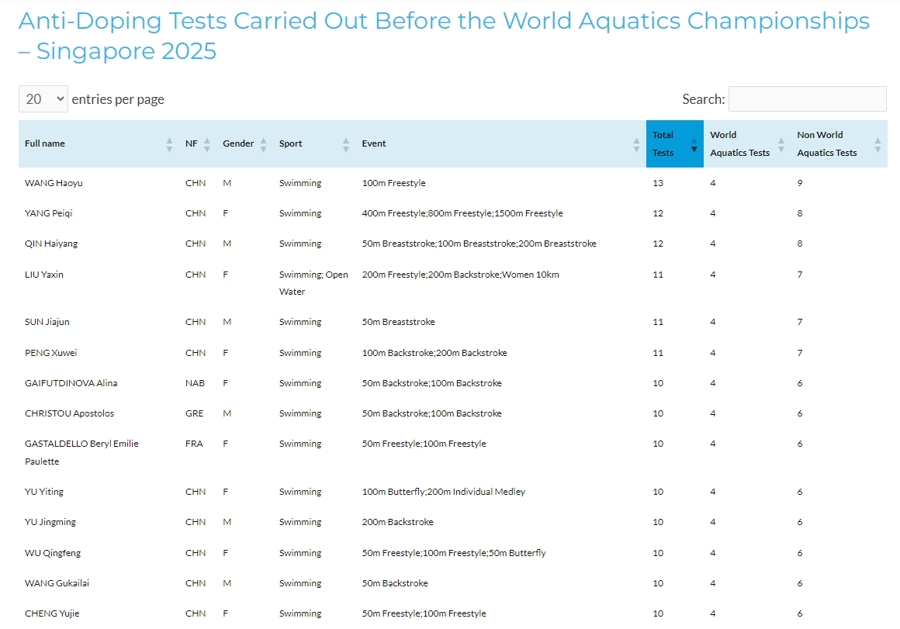Select the Event column header label
This screenshot has height=629, width=900.
pyautogui.click(x=374, y=143)
